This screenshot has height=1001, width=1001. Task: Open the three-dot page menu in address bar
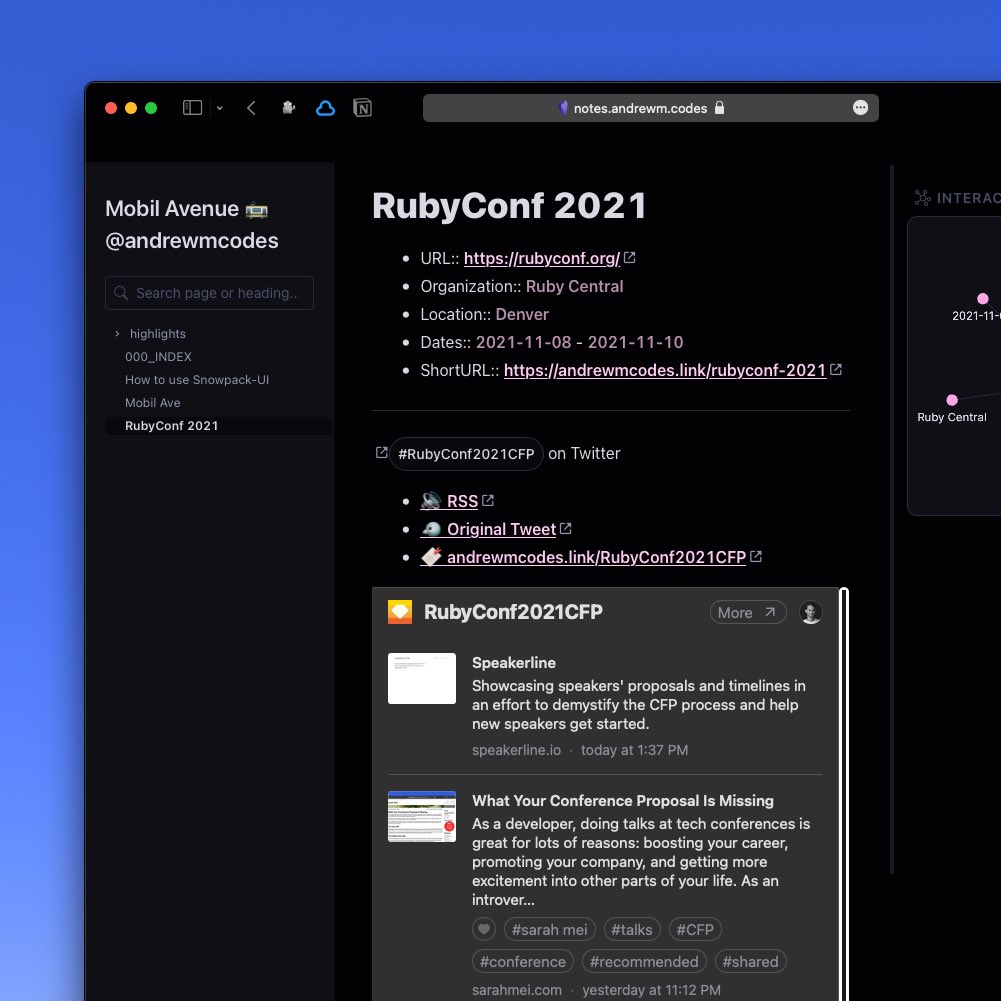click(861, 107)
